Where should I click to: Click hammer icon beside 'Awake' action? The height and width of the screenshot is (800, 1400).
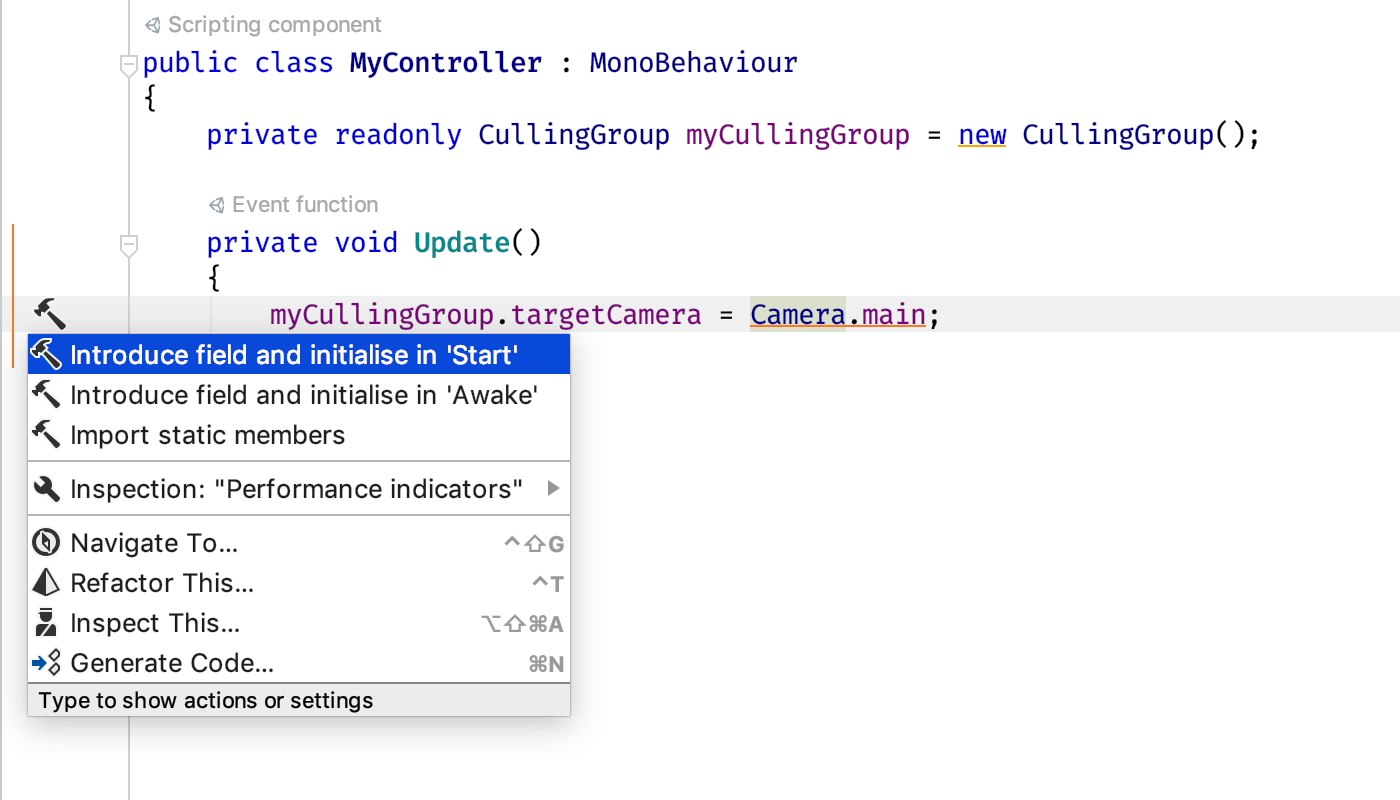[x=46, y=394]
